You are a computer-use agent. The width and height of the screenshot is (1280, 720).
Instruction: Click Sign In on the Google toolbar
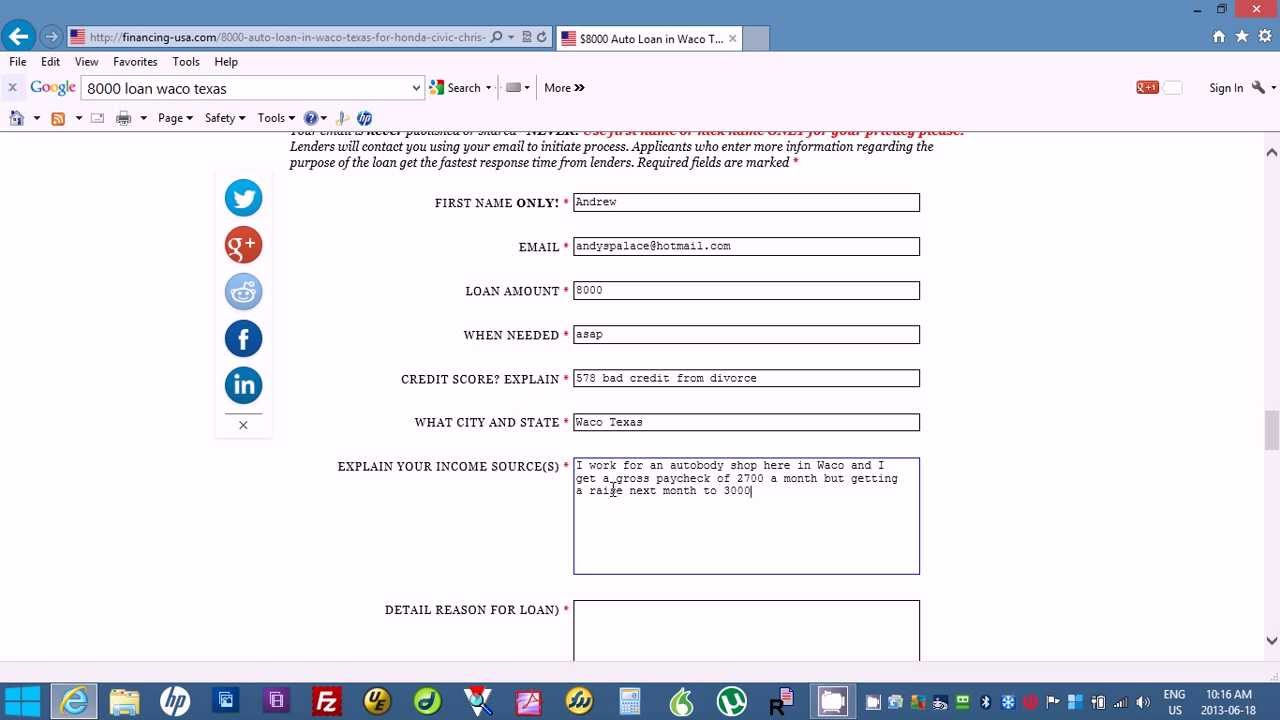coord(1226,88)
